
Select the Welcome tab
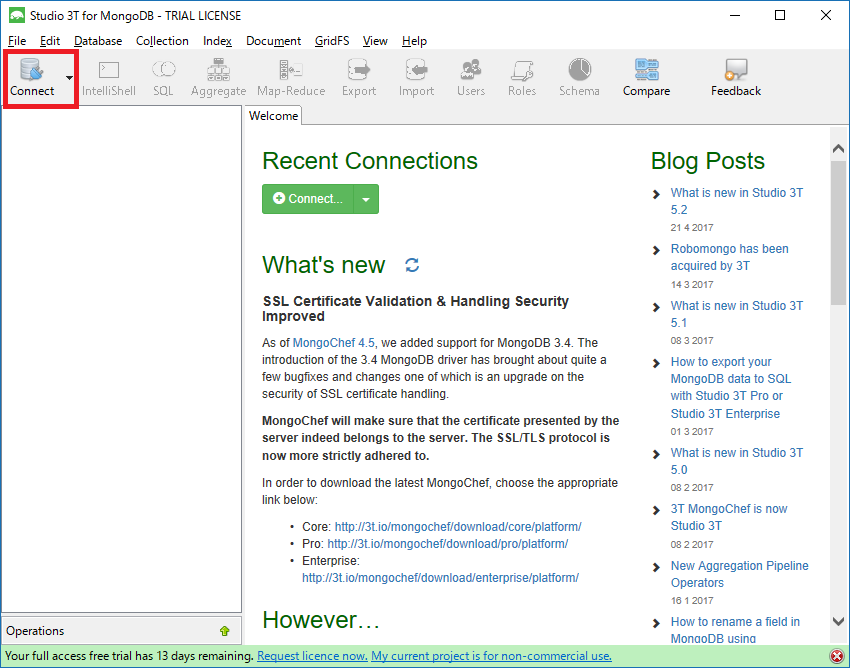273,115
